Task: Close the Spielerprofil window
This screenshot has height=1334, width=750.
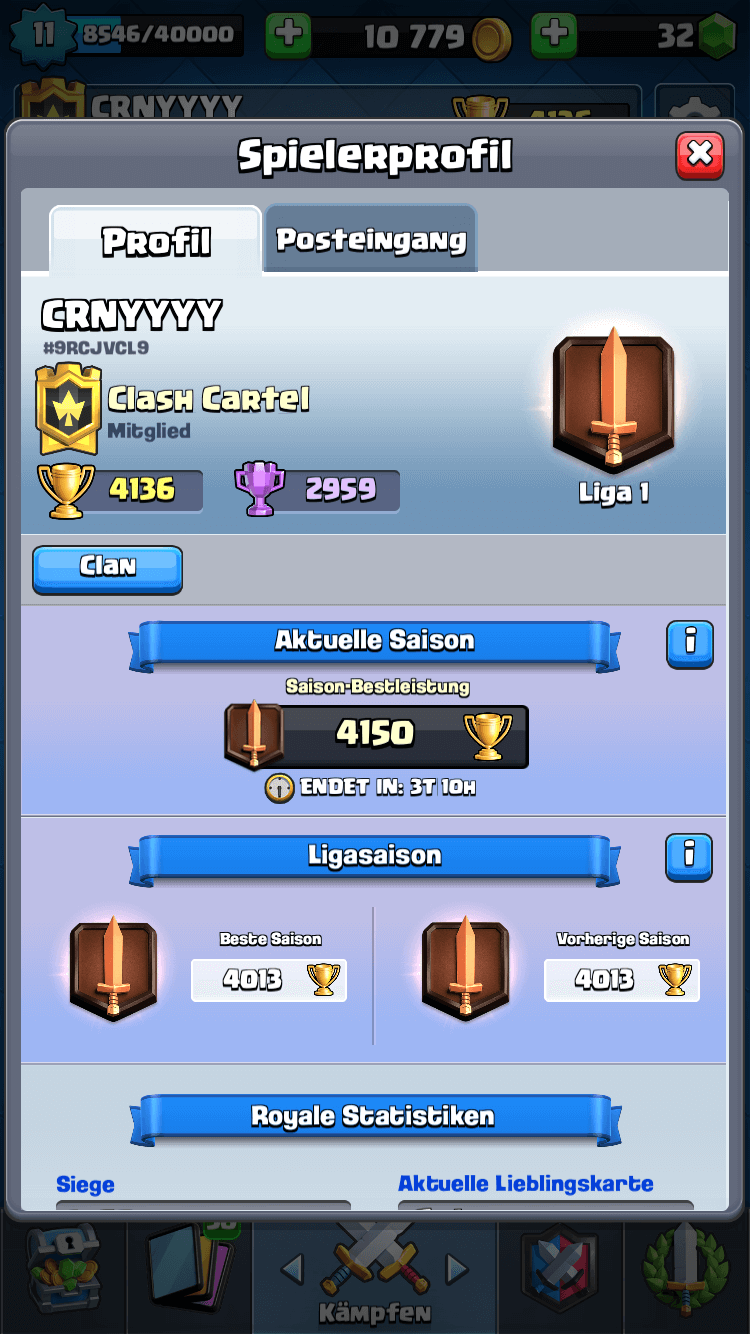Action: [700, 155]
